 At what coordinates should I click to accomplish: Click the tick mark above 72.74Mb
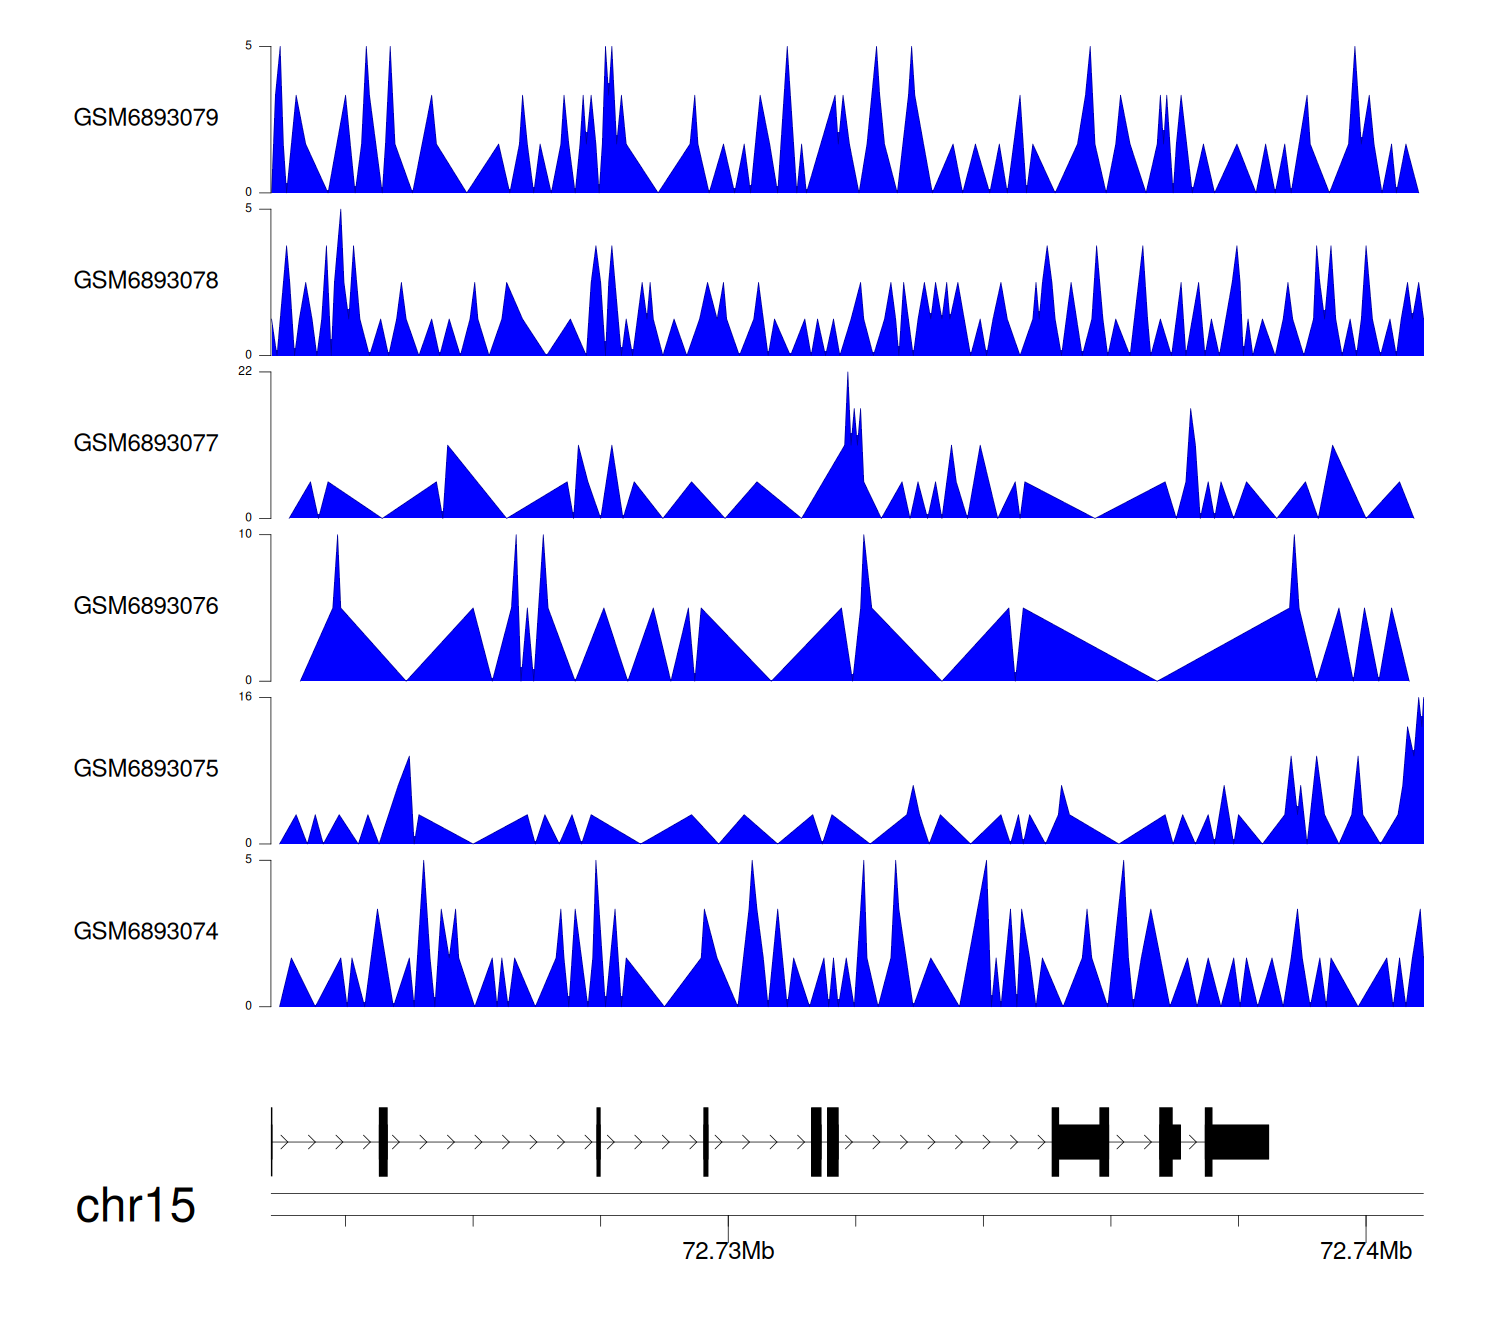coord(1365,1221)
